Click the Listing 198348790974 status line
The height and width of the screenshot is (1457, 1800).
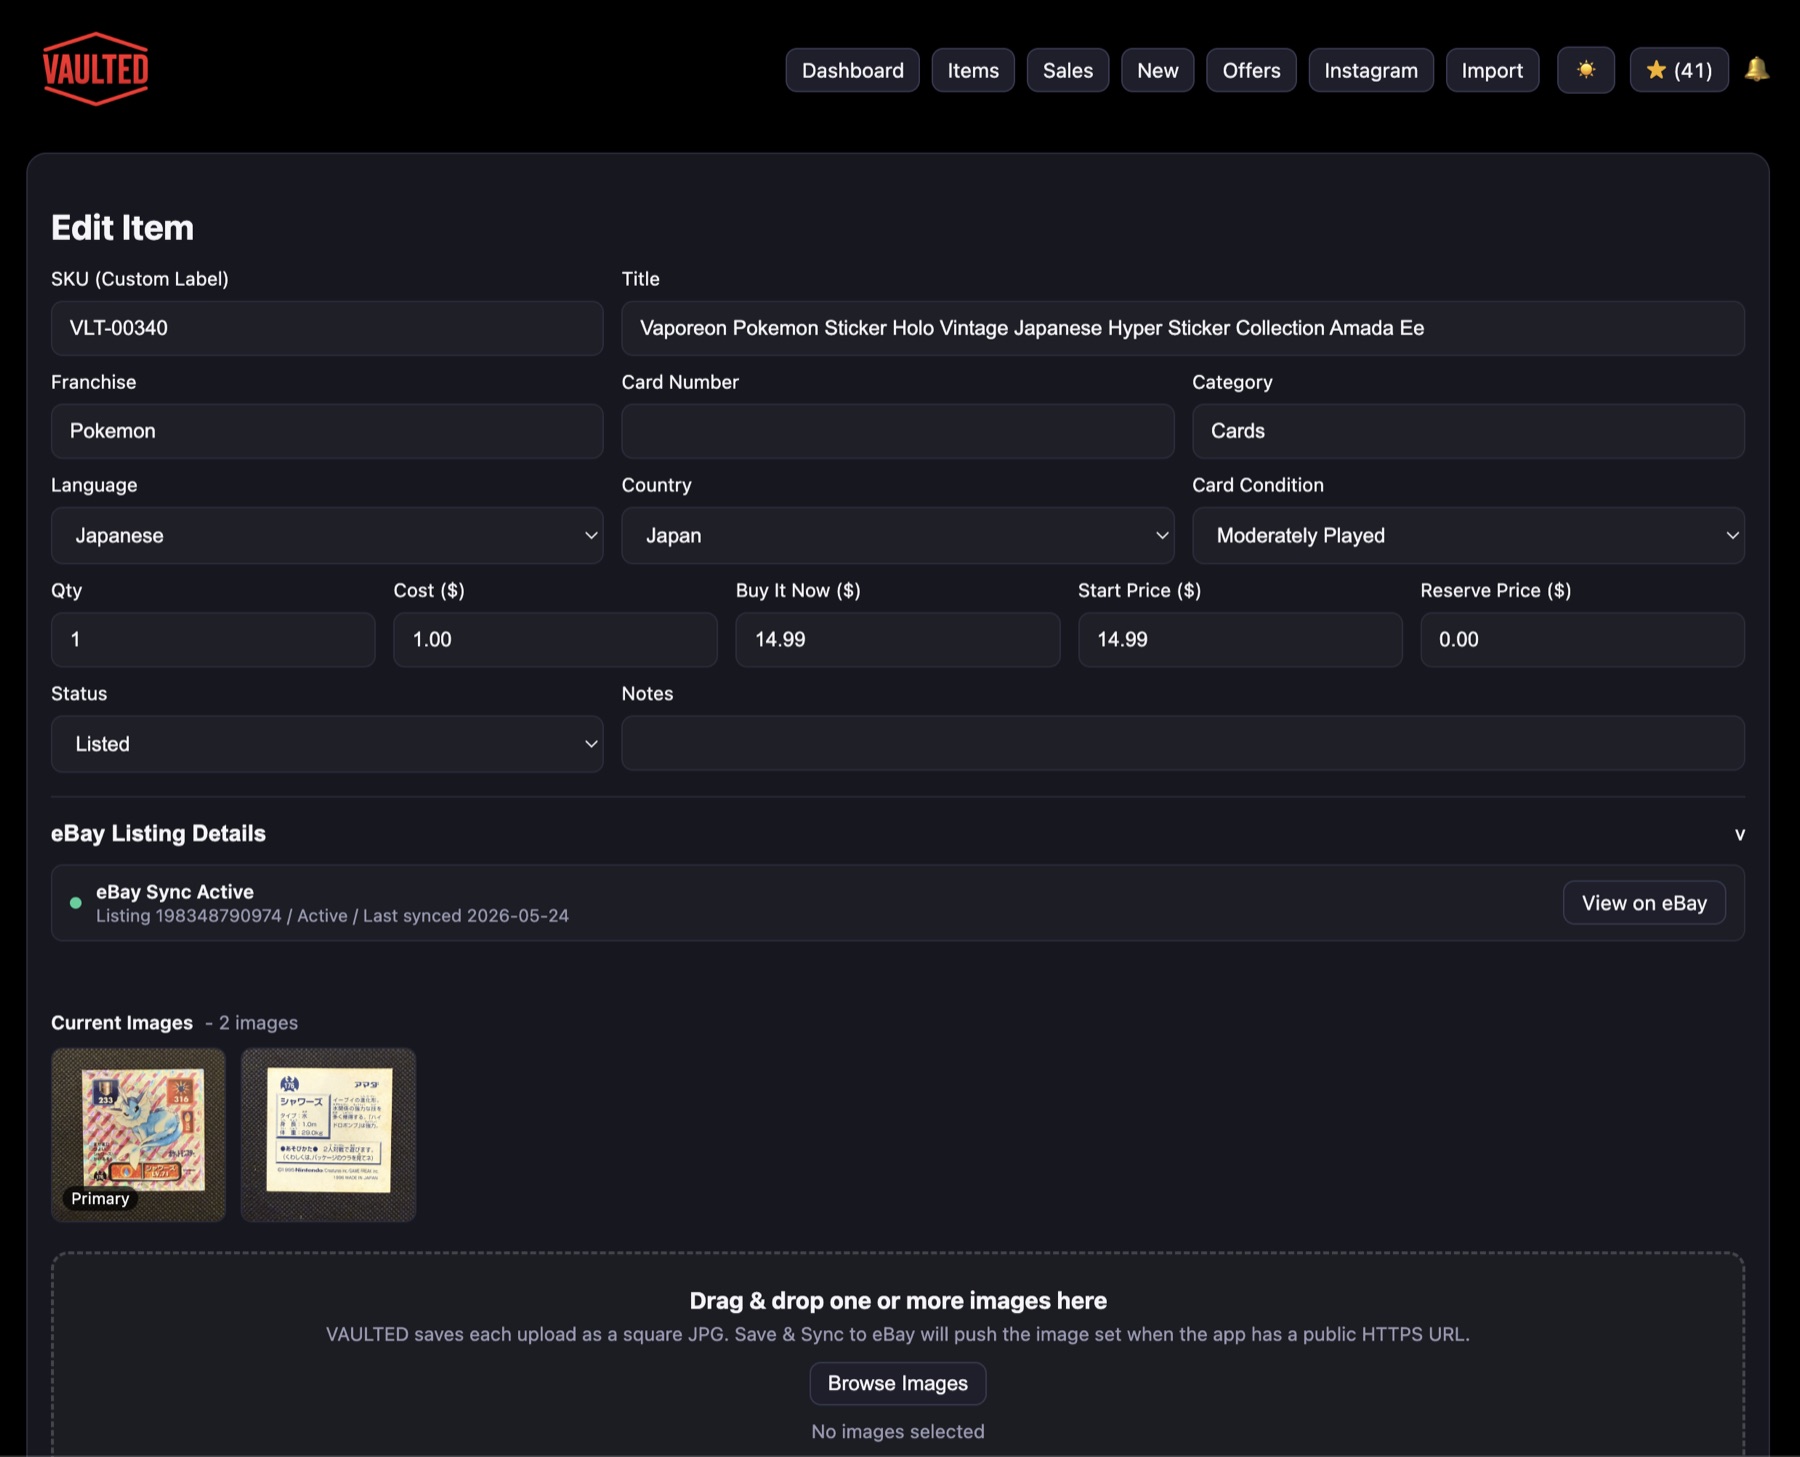point(332,916)
